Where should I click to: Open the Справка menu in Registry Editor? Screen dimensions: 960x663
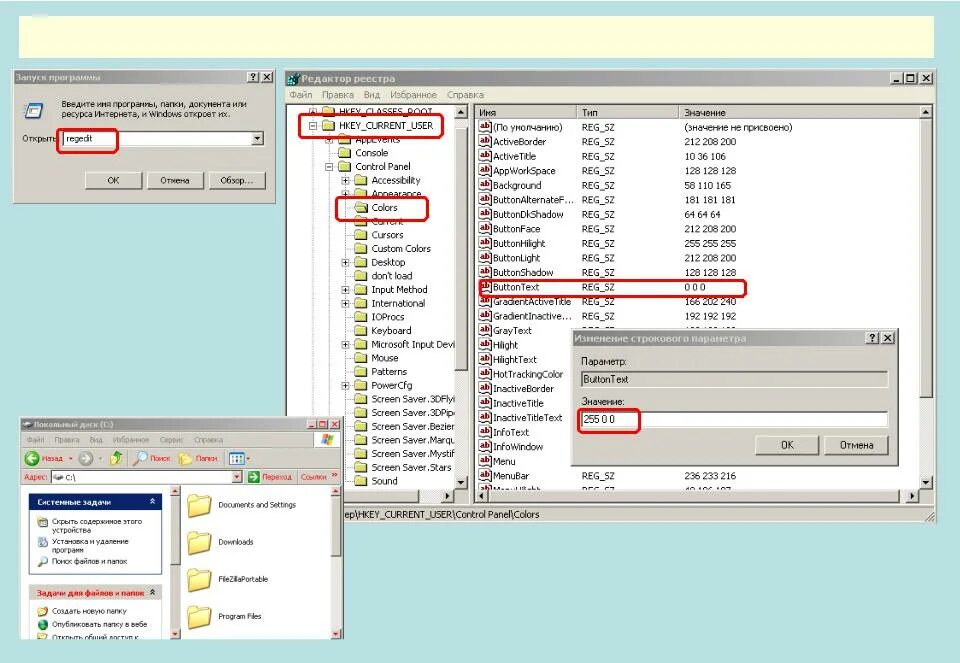(465, 95)
